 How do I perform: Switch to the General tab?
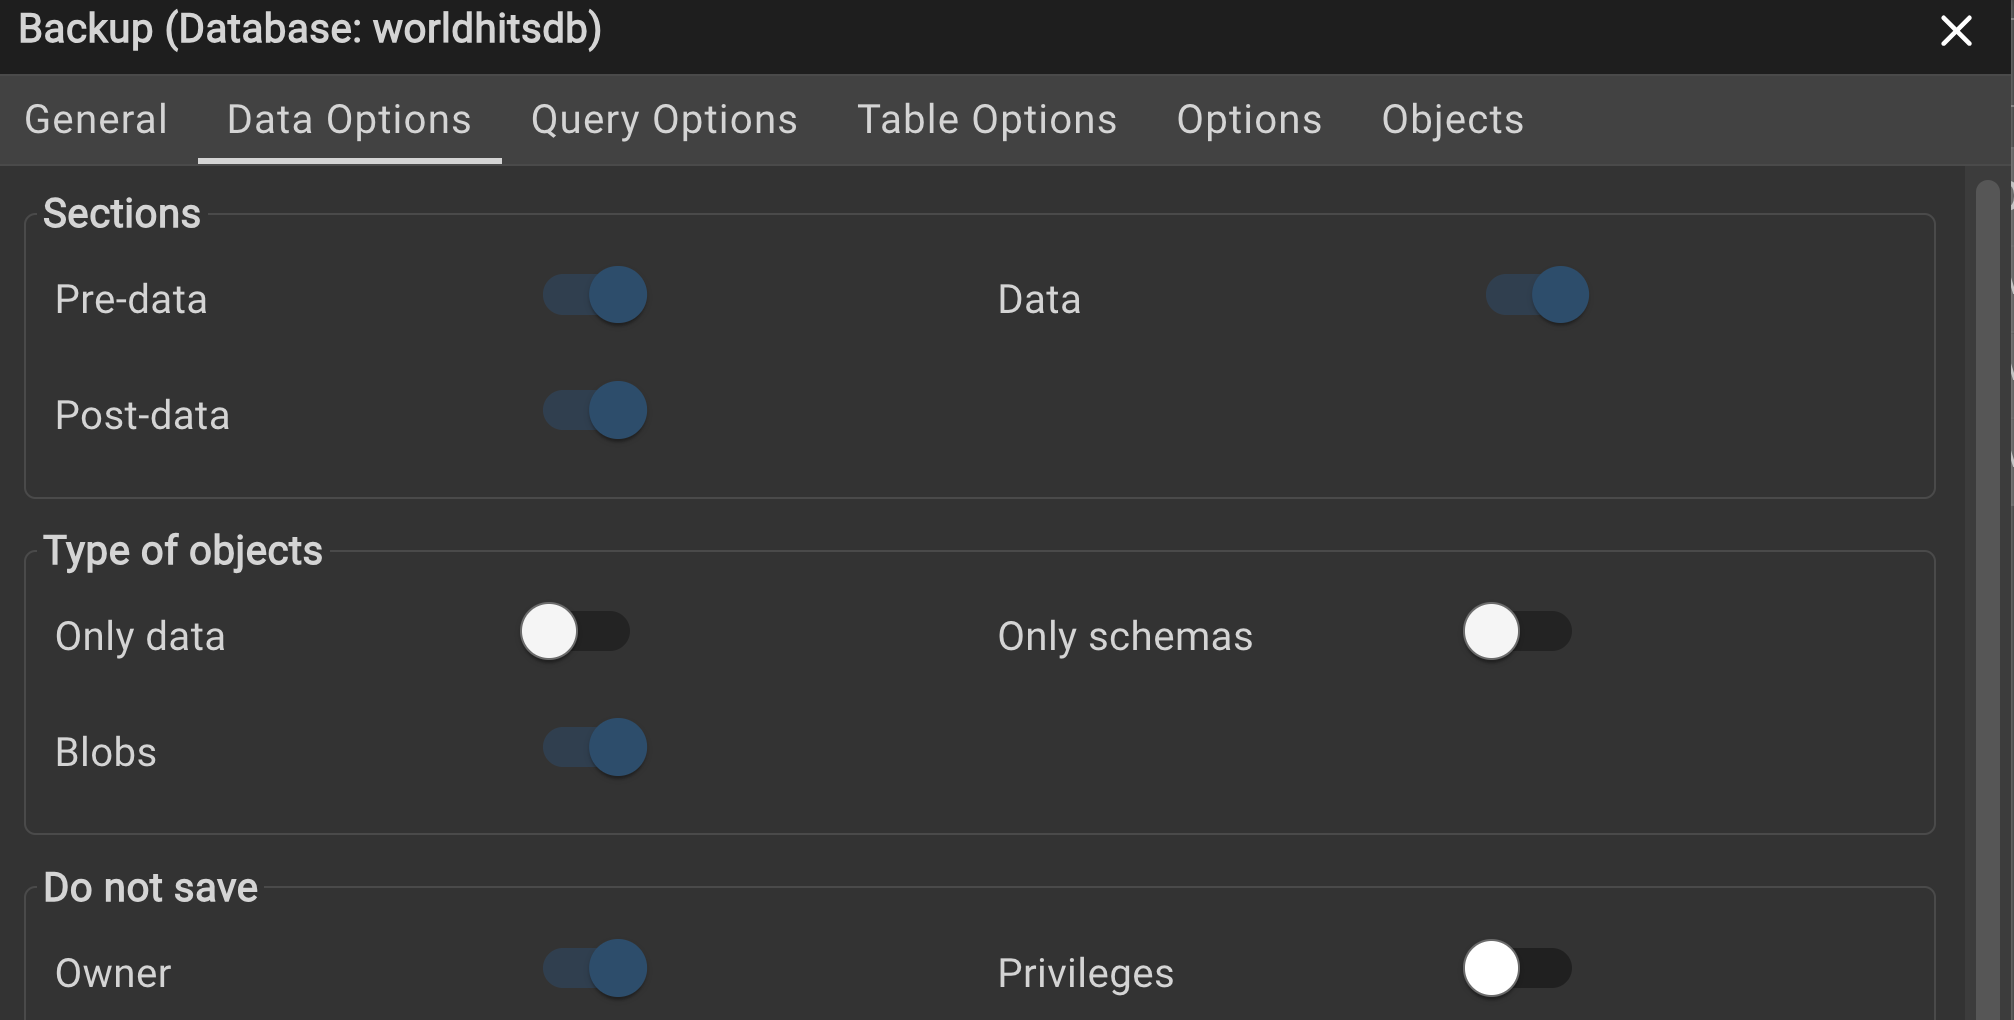(x=96, y=120)
